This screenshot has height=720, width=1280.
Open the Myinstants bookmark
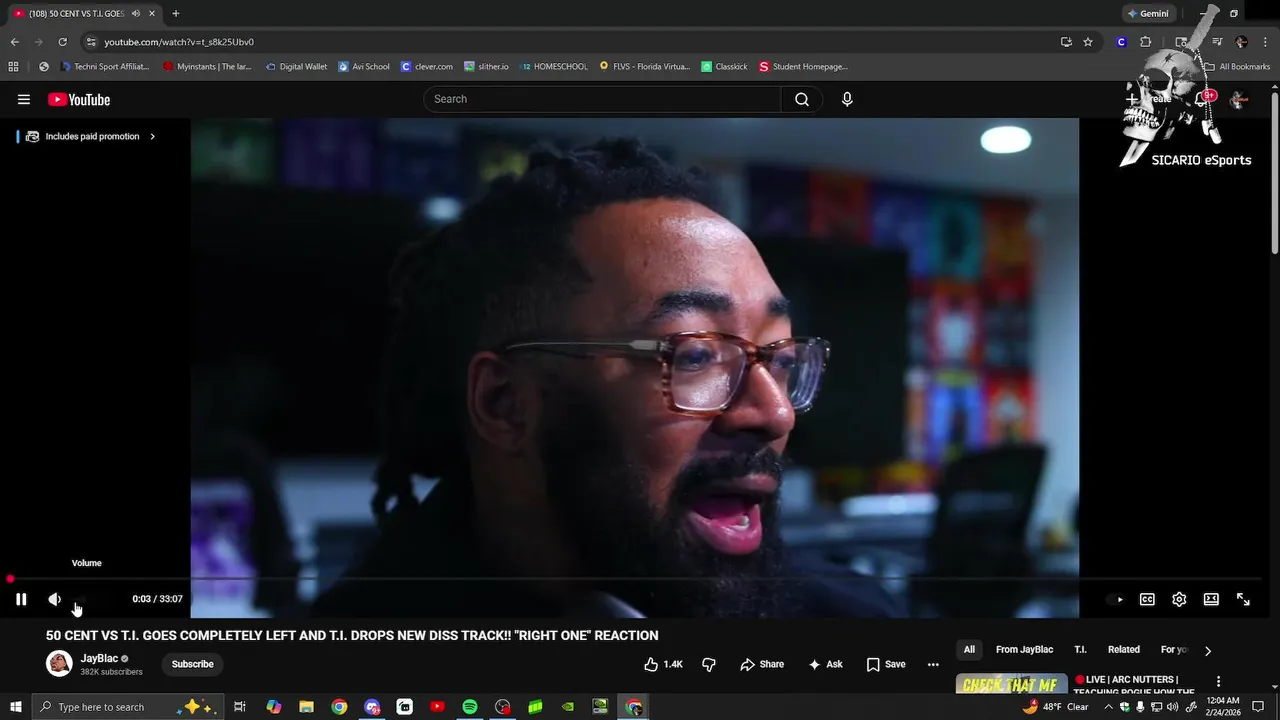point(207,67)
